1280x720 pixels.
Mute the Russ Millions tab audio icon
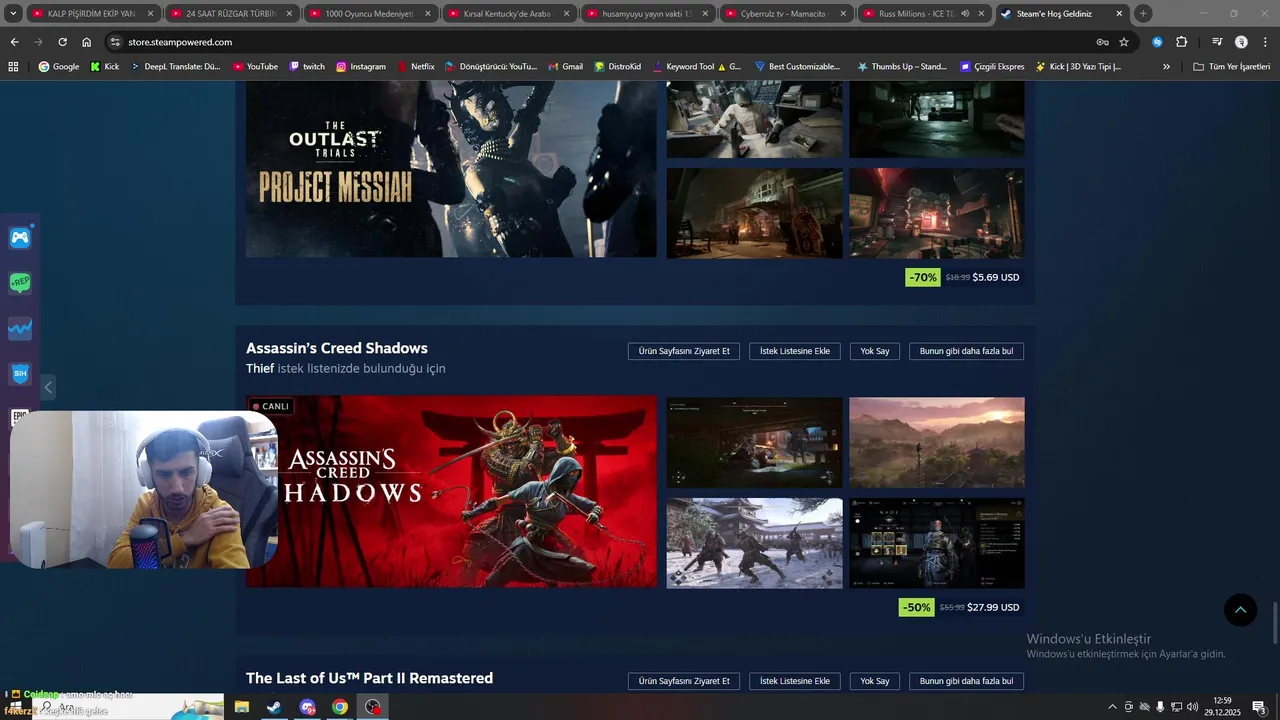pyautogui.click(x=965, y=14)
